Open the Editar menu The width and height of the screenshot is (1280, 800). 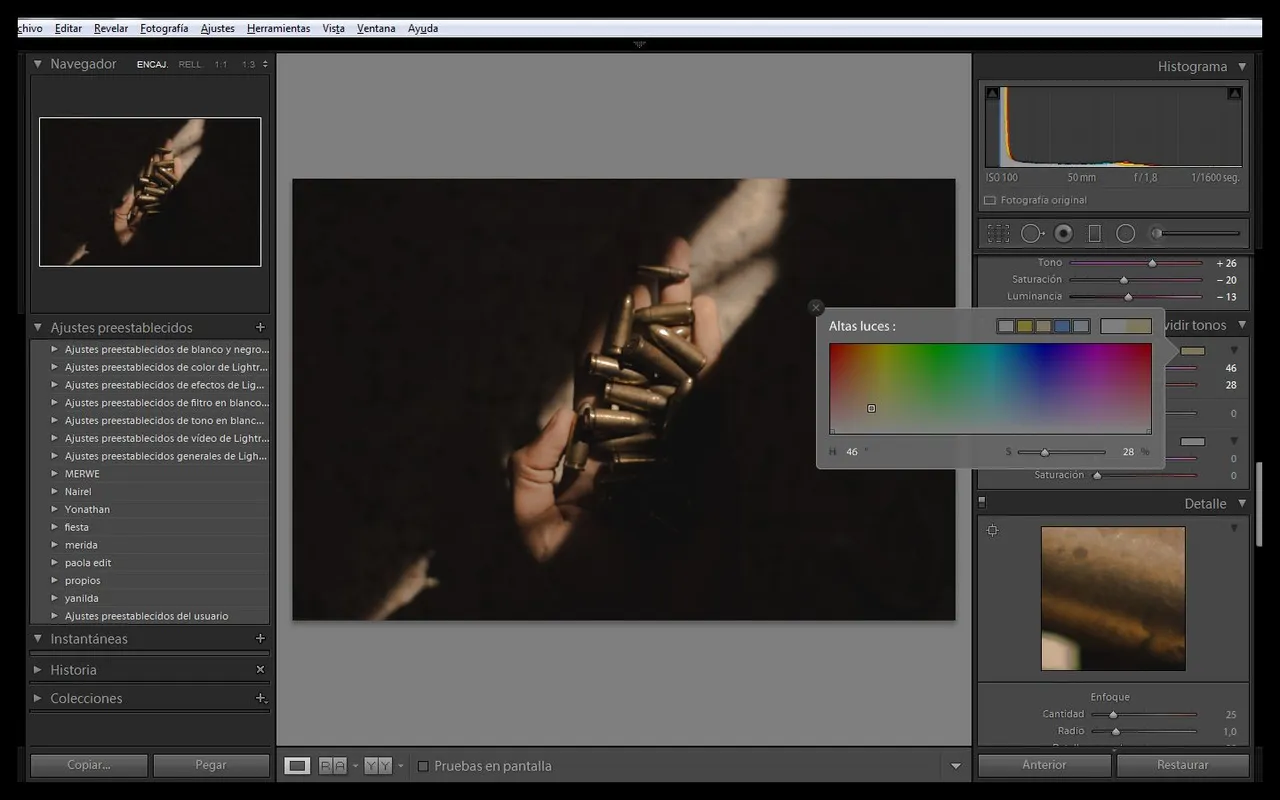click(x=68, y=28)
